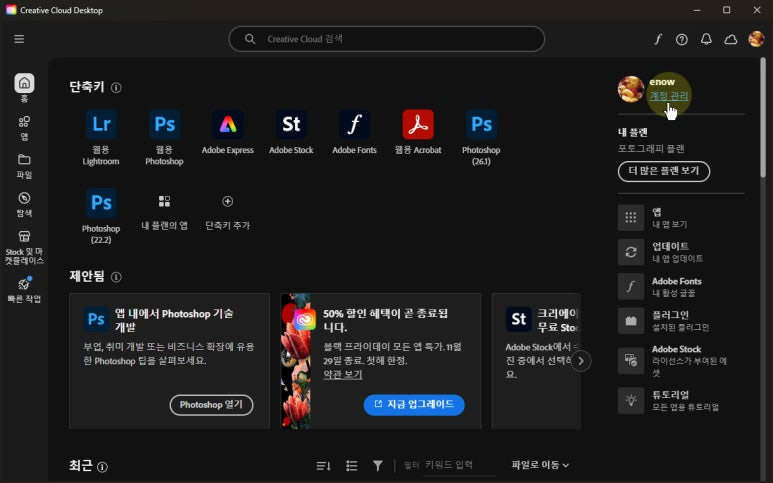This screenshot has height=483, width=773.
Task: Open 튜토리얼 item in right panel
Action: pyautogui.click(x=681, y=400)
